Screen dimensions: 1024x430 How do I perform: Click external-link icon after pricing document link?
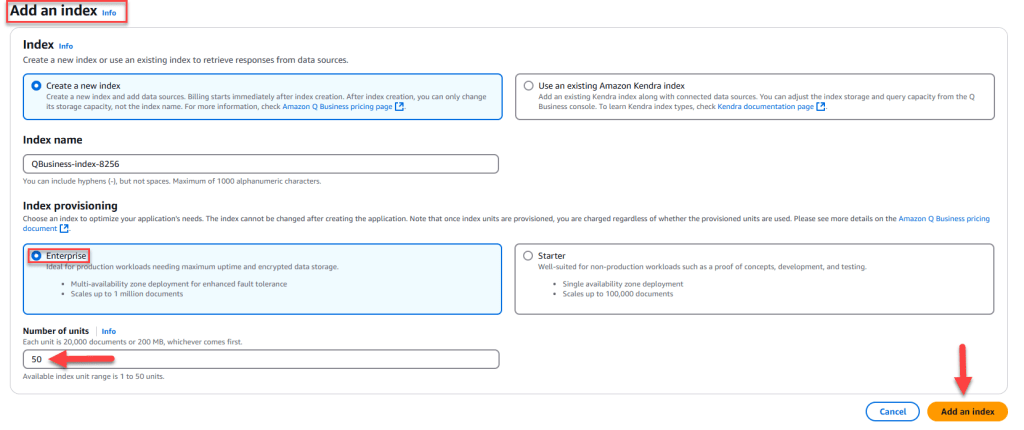[x=63, y=229]
